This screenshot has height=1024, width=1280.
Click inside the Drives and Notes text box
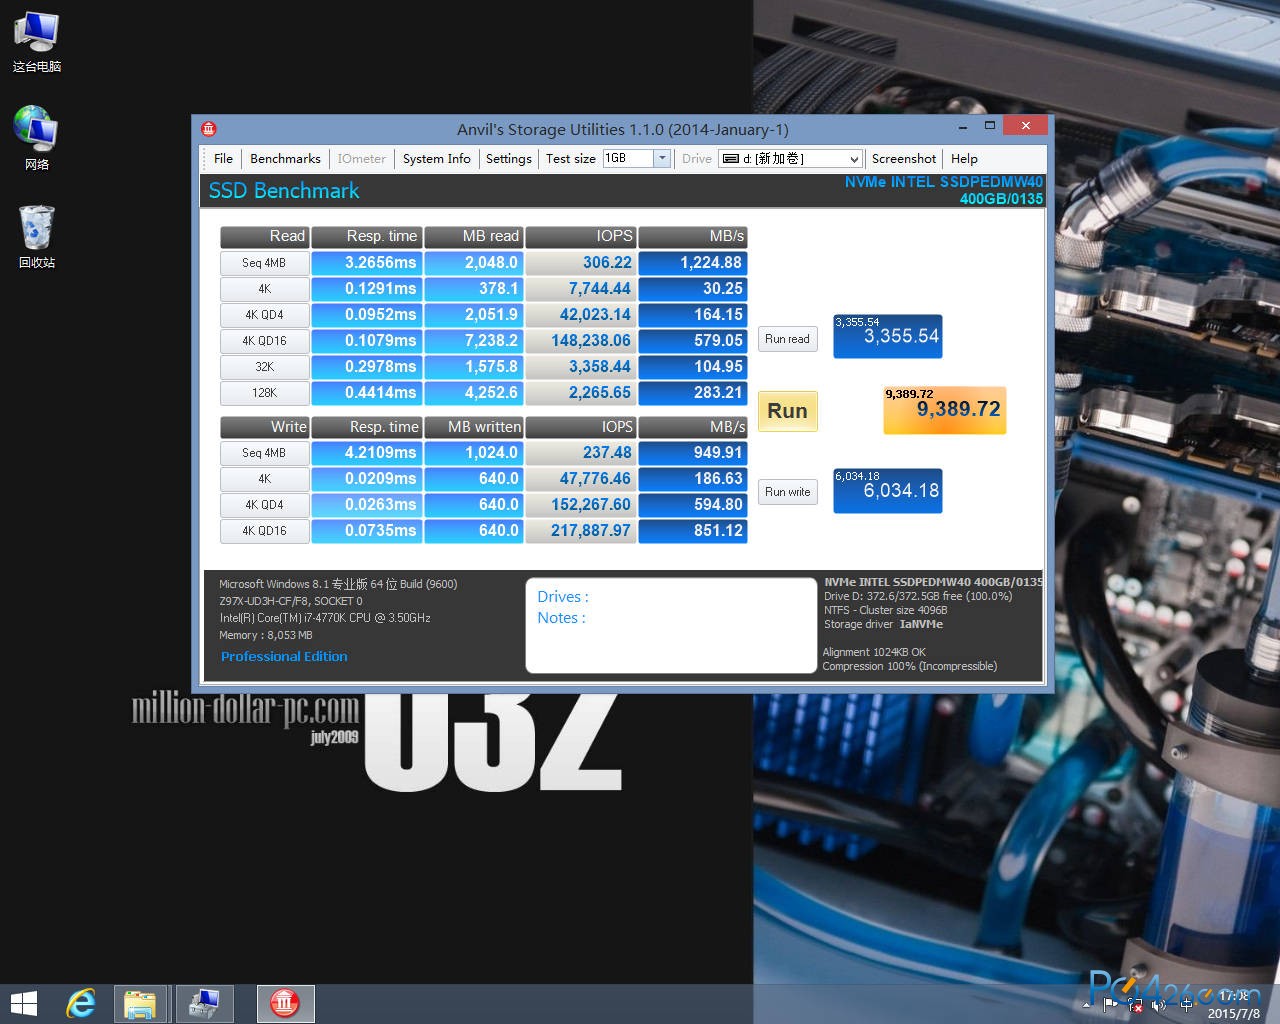(x=671, y=625)
